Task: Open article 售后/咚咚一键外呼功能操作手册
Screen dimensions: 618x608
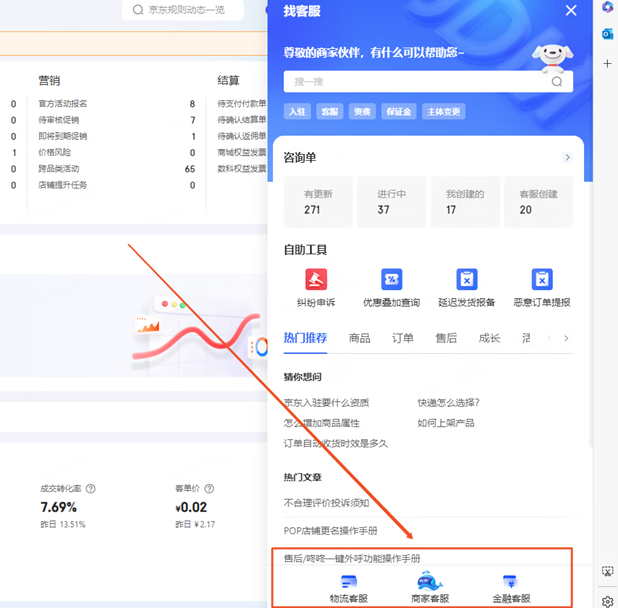Action: coord(352,558)
